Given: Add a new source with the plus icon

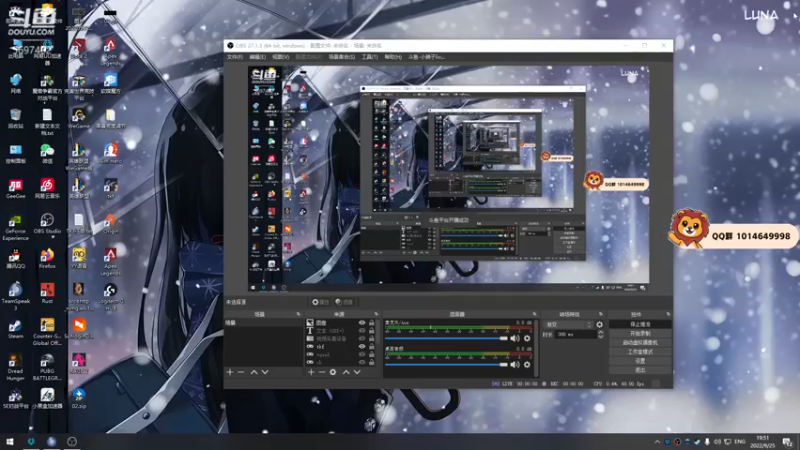Looking at the screenshot, I should 311,372.
